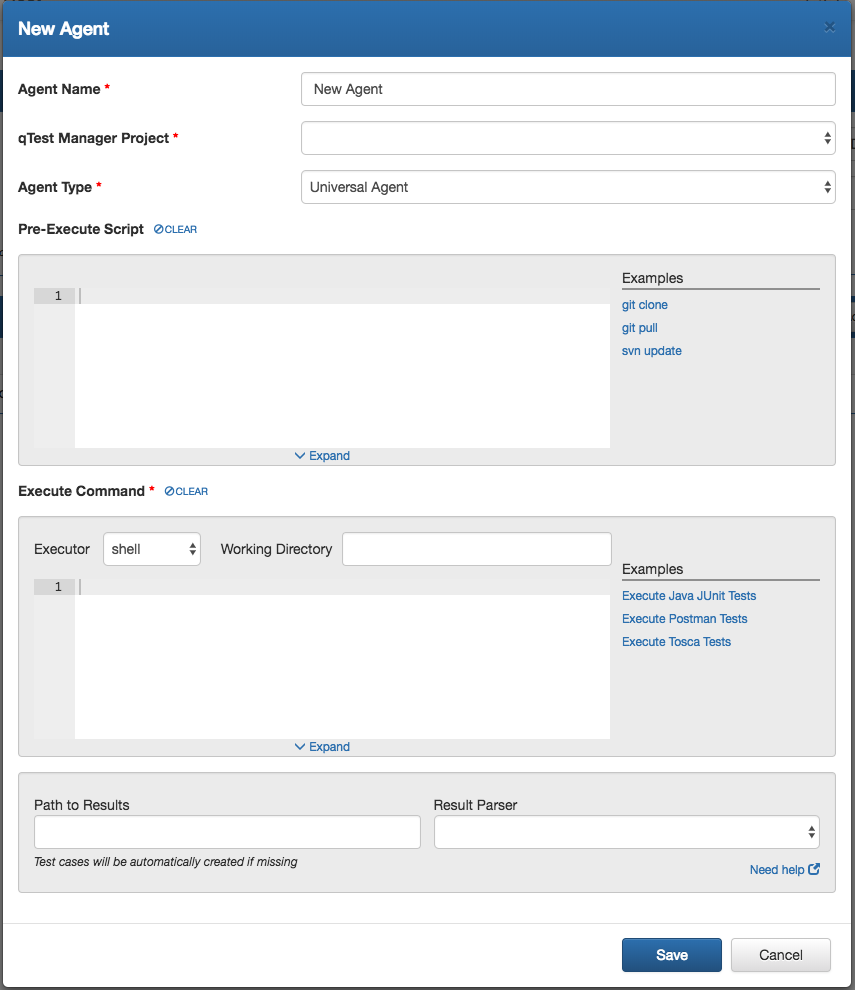Viewport: 855px width, 990px height.
Task: Open the Result Parser dropdown
Action: (626, 832)
